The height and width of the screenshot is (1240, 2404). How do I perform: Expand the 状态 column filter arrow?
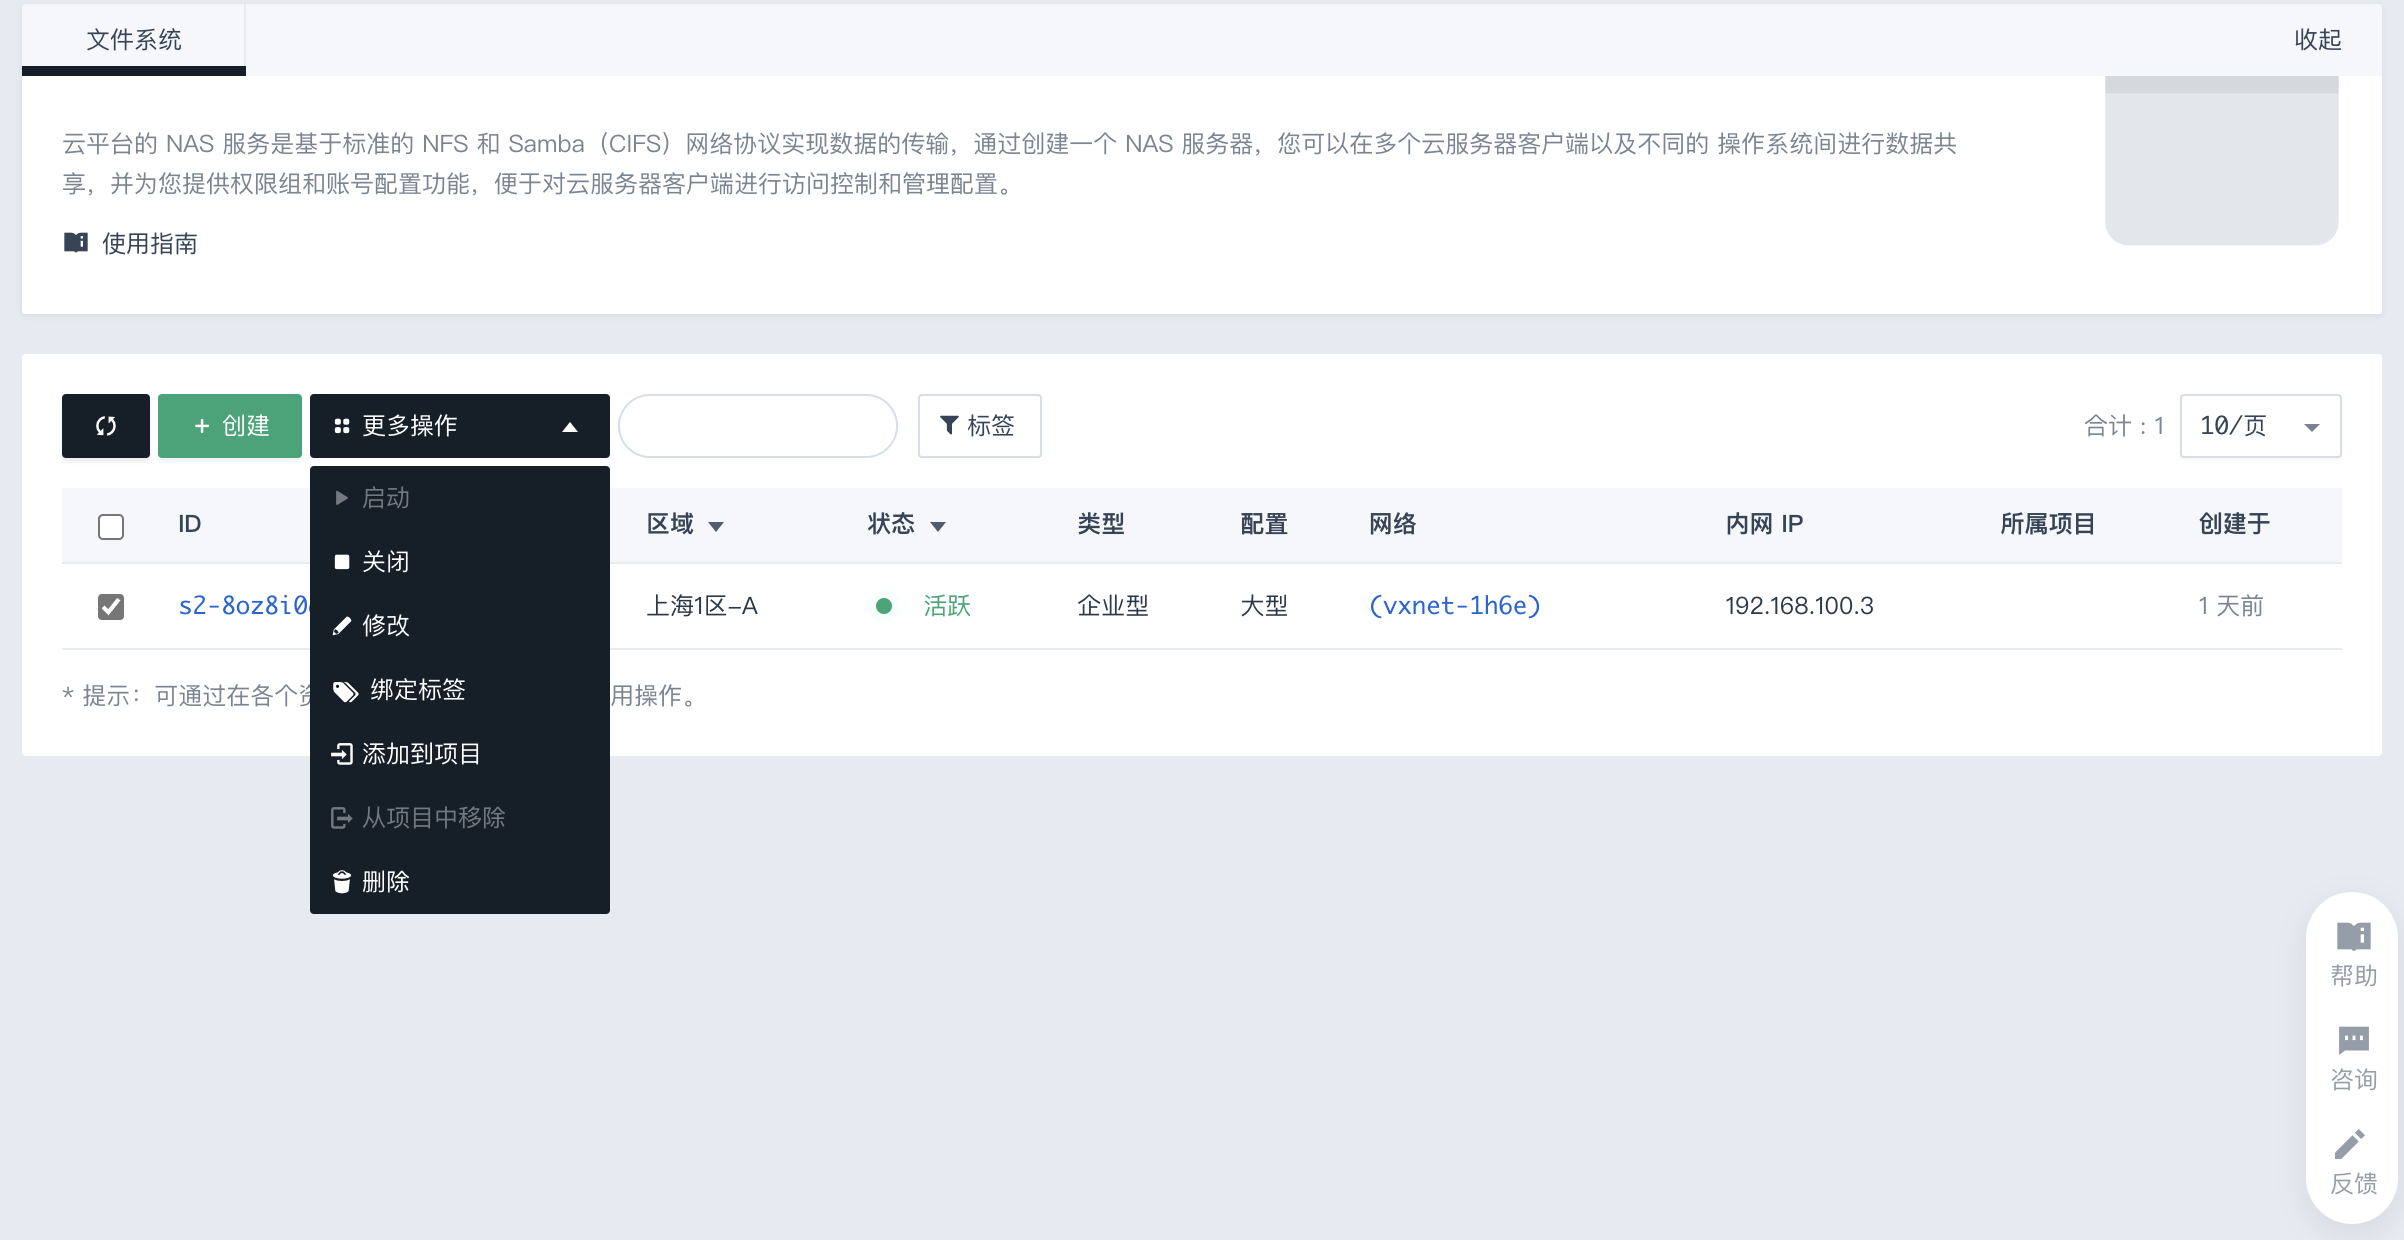938,526
